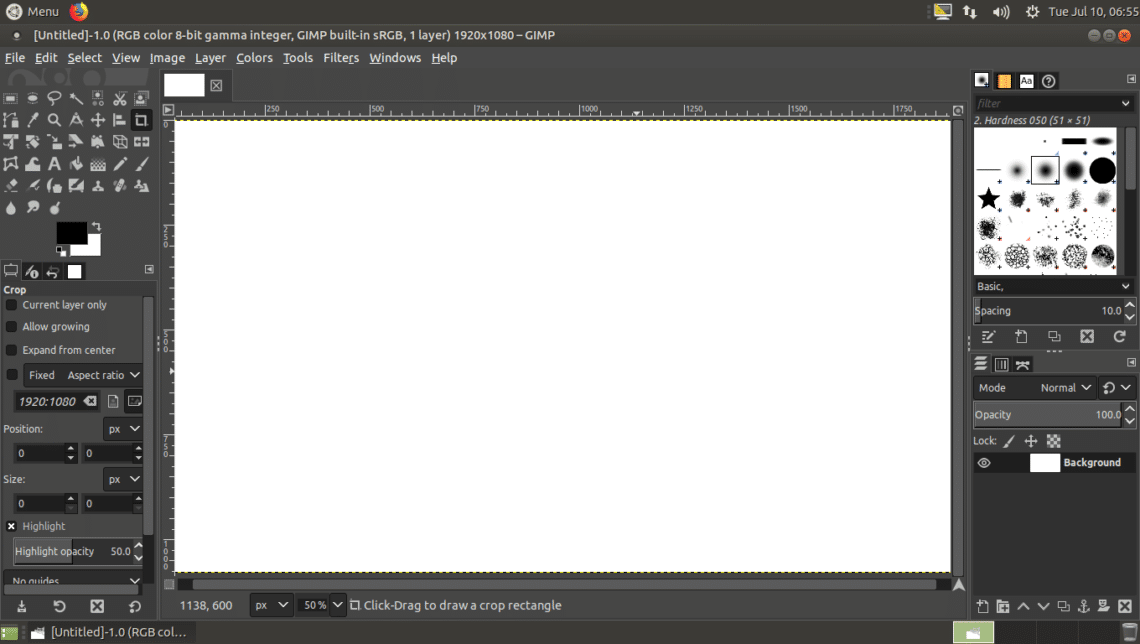1140x644 pixels.
Task: Select the Flip tool
Action: [x=142, y=142]
